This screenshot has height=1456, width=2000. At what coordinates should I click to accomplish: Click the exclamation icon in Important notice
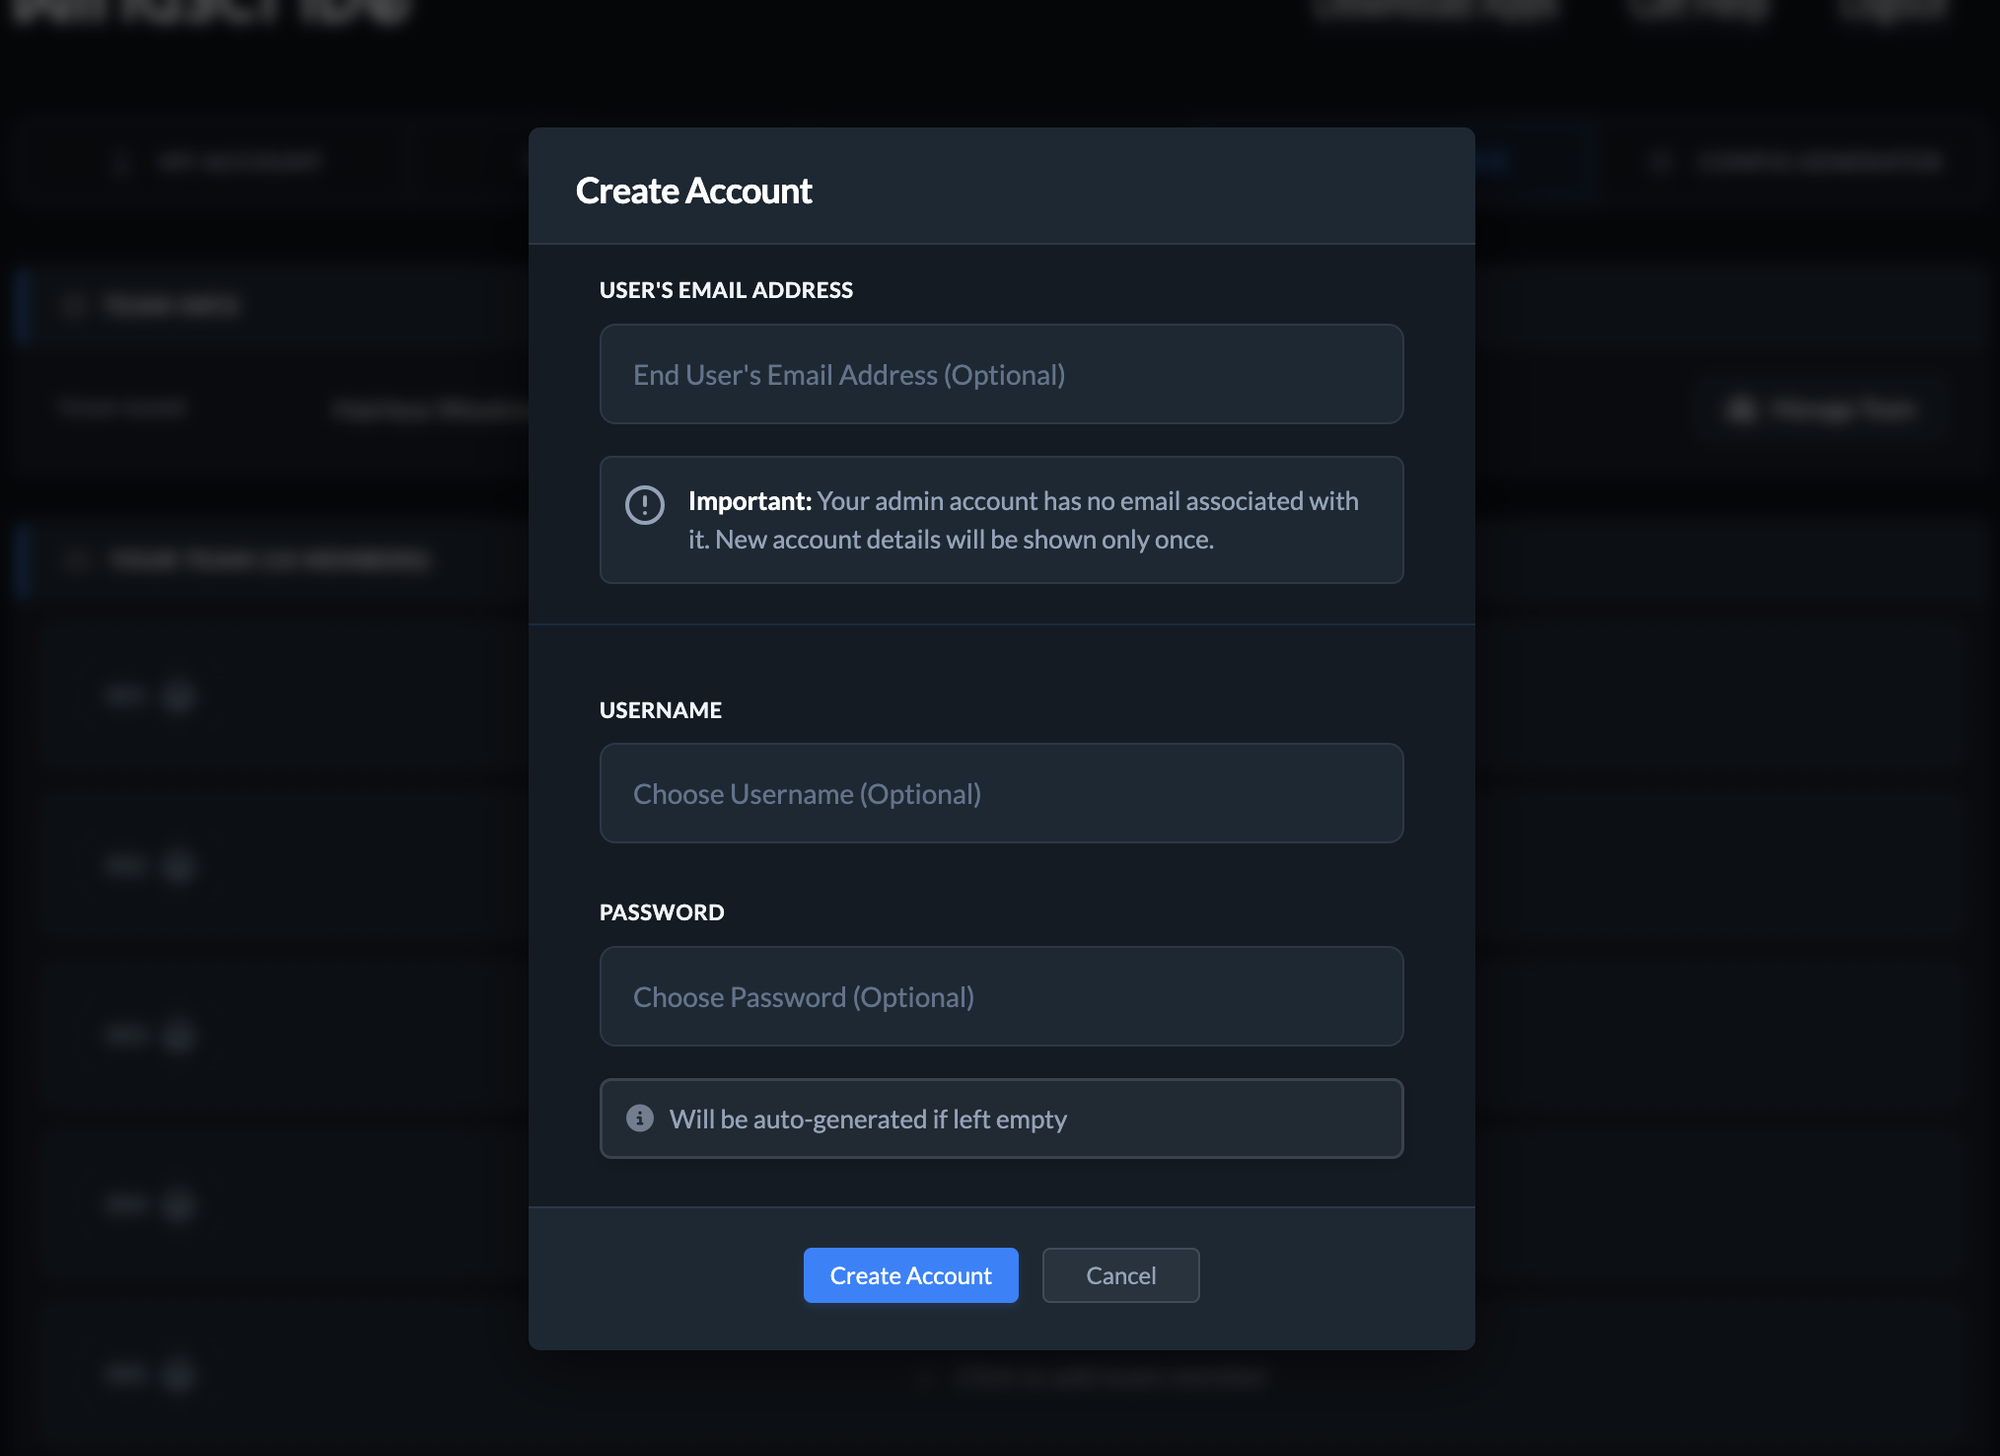pos(644,505)
